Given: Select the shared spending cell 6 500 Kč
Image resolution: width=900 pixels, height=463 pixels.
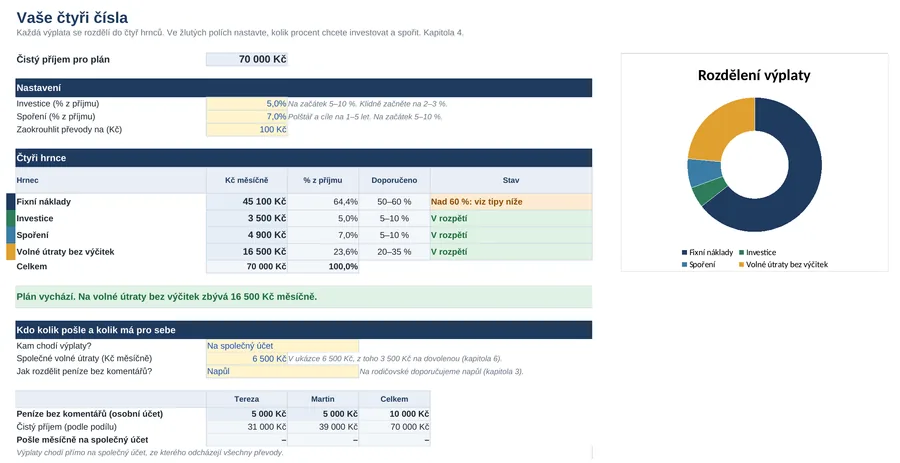Looking at the screenshot, I should click(247, 359).
